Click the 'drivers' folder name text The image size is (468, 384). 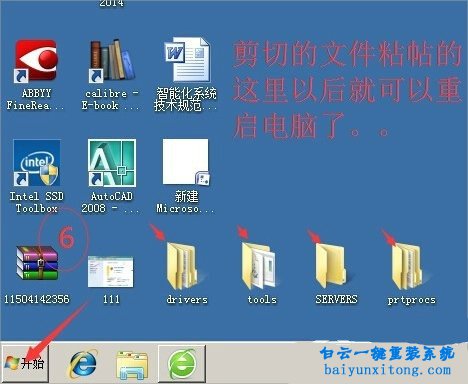pos(187,299)
